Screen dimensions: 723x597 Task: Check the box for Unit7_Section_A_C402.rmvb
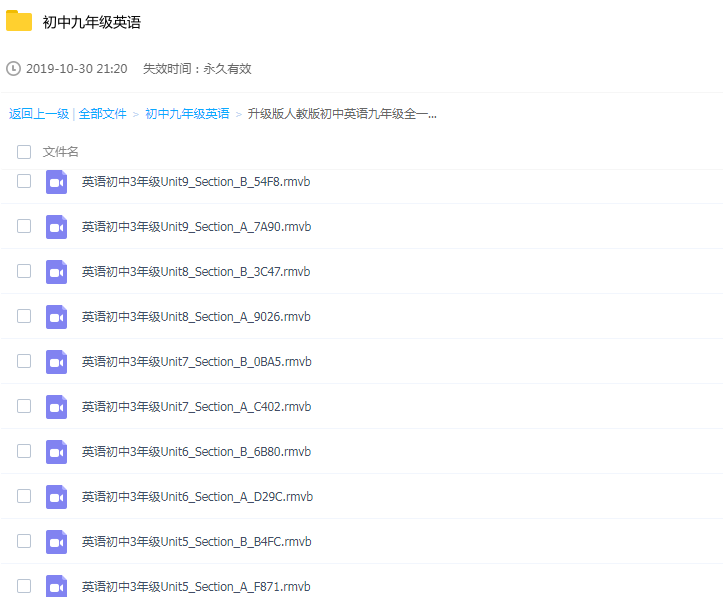[24, 406]
